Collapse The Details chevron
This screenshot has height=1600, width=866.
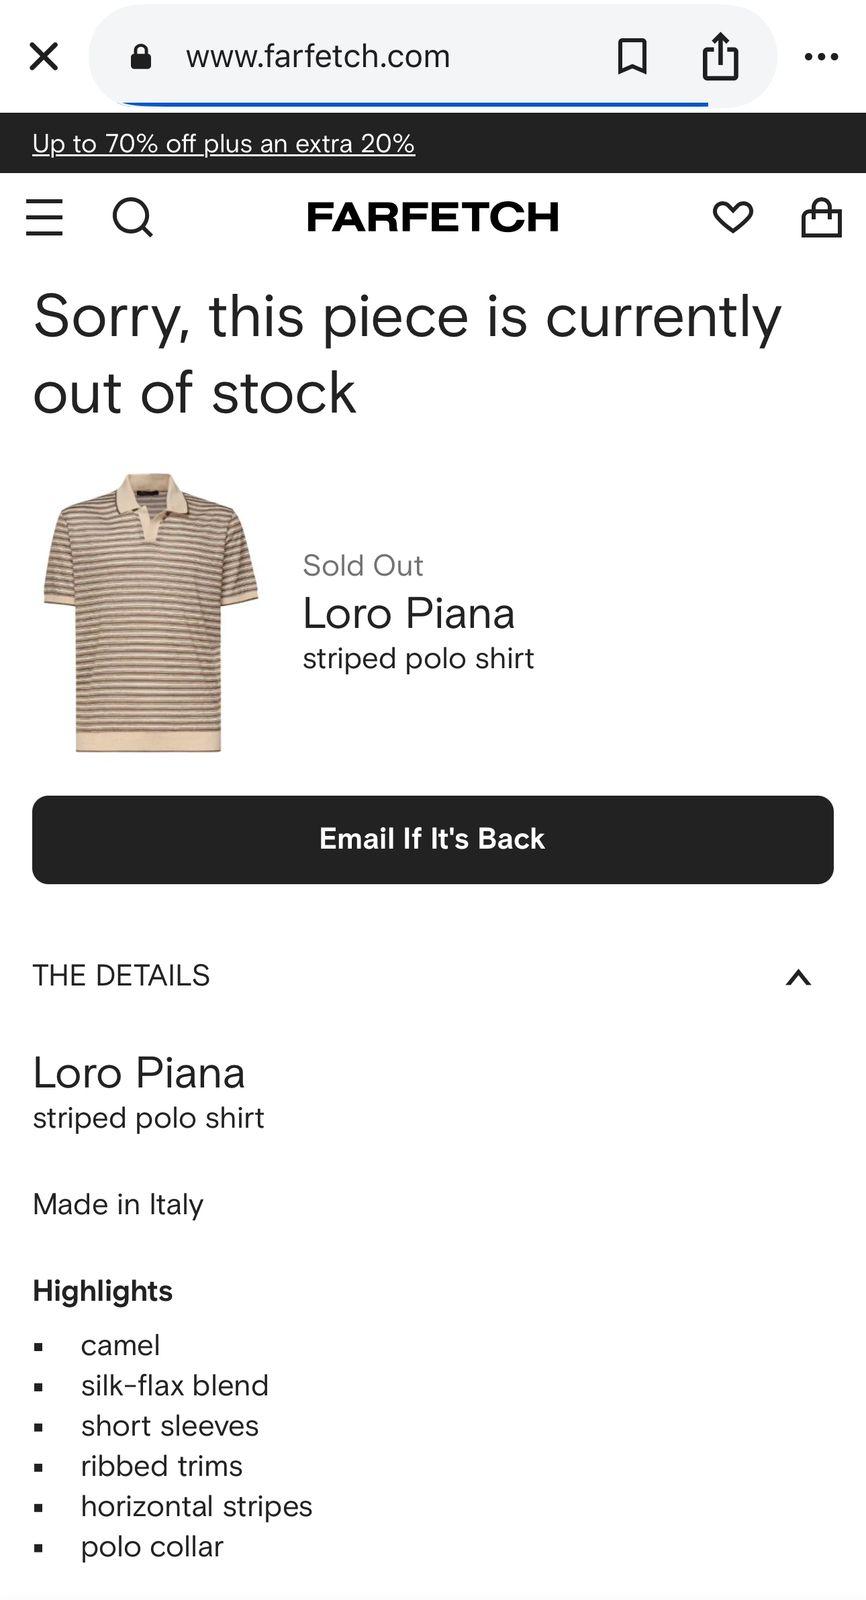click(798, 977)
